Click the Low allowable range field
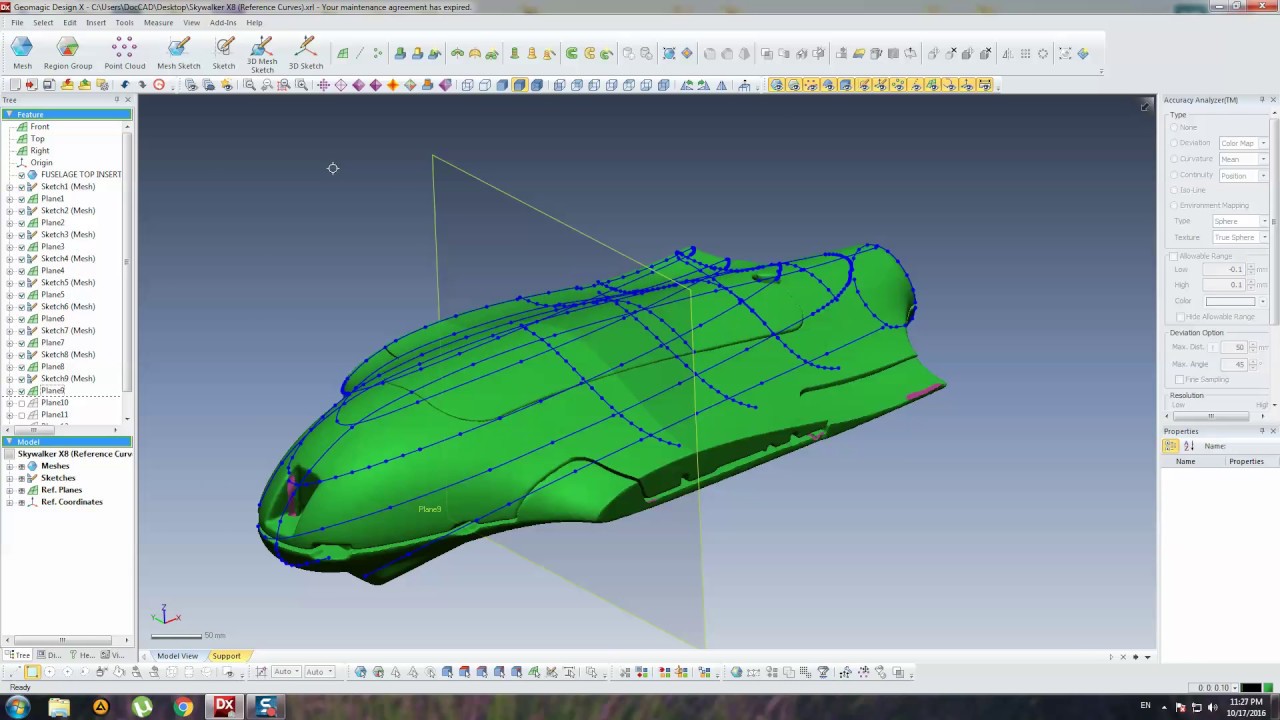Viewport: 1280px width, 720px height. click(1224, 269)
